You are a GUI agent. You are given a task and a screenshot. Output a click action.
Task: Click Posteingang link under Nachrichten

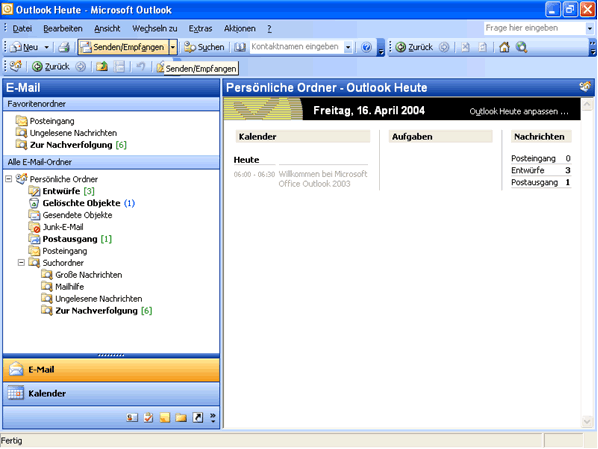(x=533, y=158)
